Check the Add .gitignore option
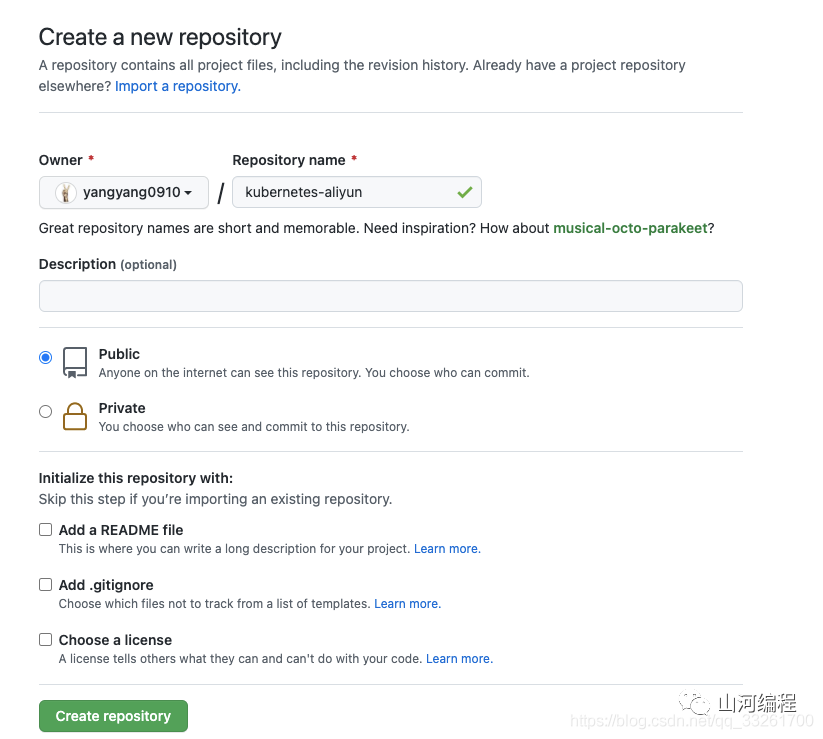Screen dimensions: 823x739 (46, 585)
